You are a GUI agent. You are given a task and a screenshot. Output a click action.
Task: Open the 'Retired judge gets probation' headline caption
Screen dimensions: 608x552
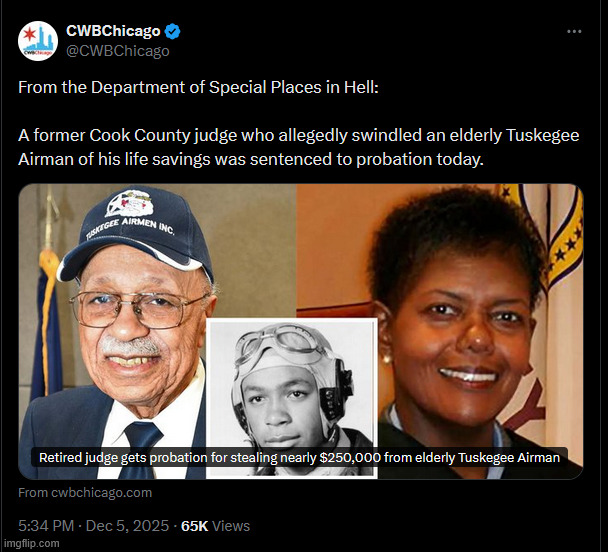pyautogui.click(x=299, y=457)
